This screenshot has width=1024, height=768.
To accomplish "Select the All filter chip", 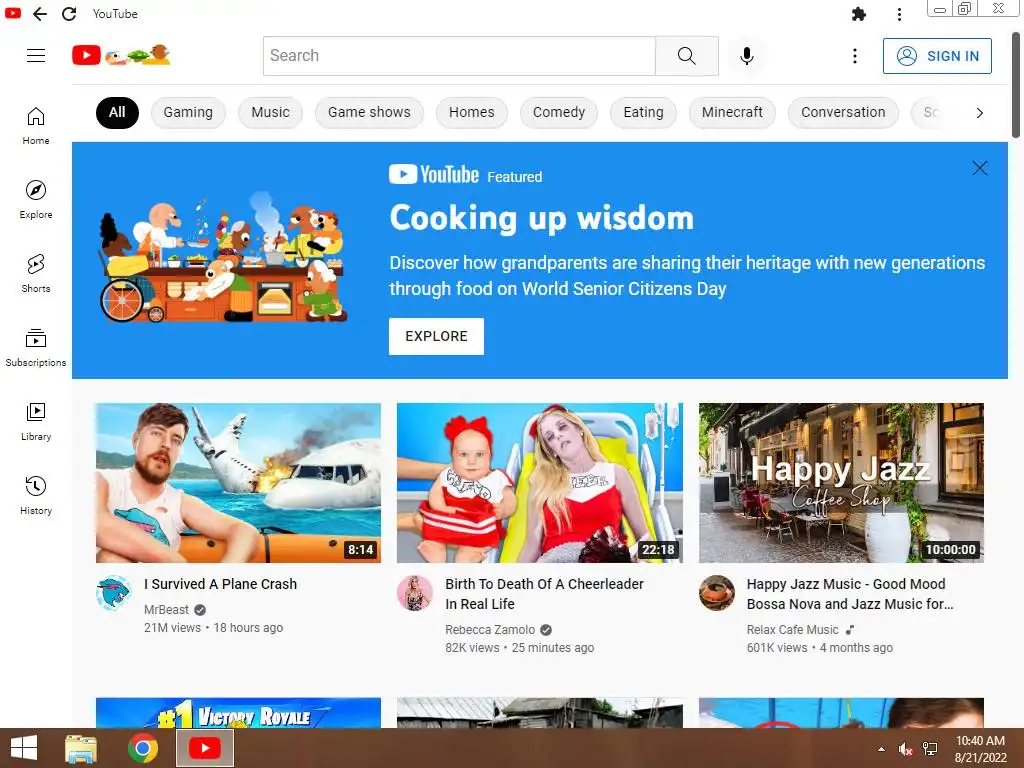I will click(x=117, y=112).
